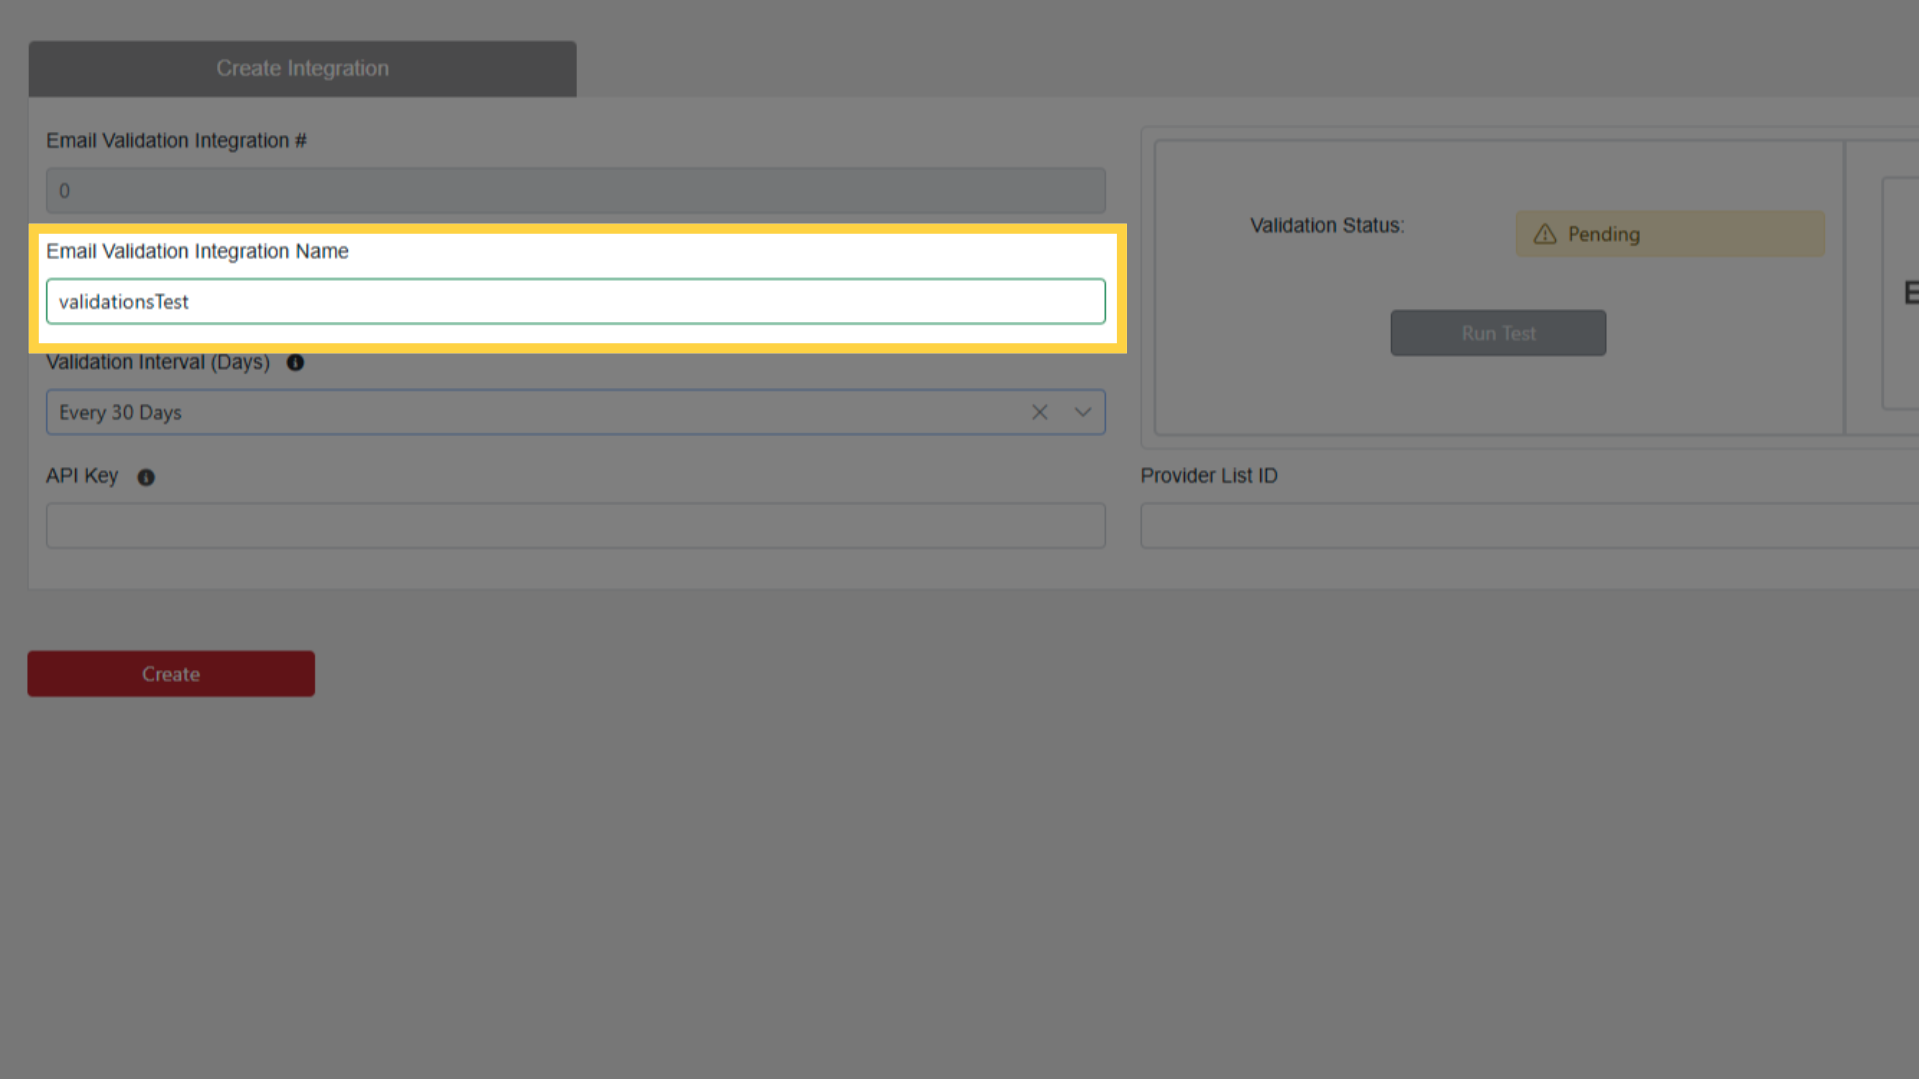Click the Pending status badge

point(1670,234)
